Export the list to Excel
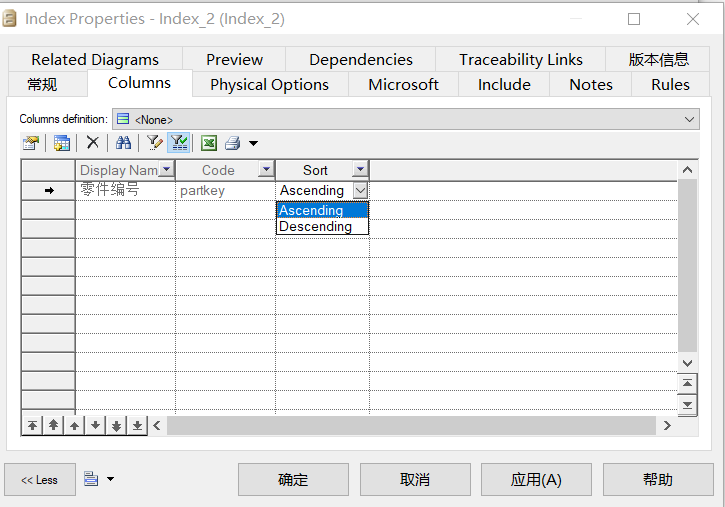Viewport: 725px width, 507px height. [209, 143]
